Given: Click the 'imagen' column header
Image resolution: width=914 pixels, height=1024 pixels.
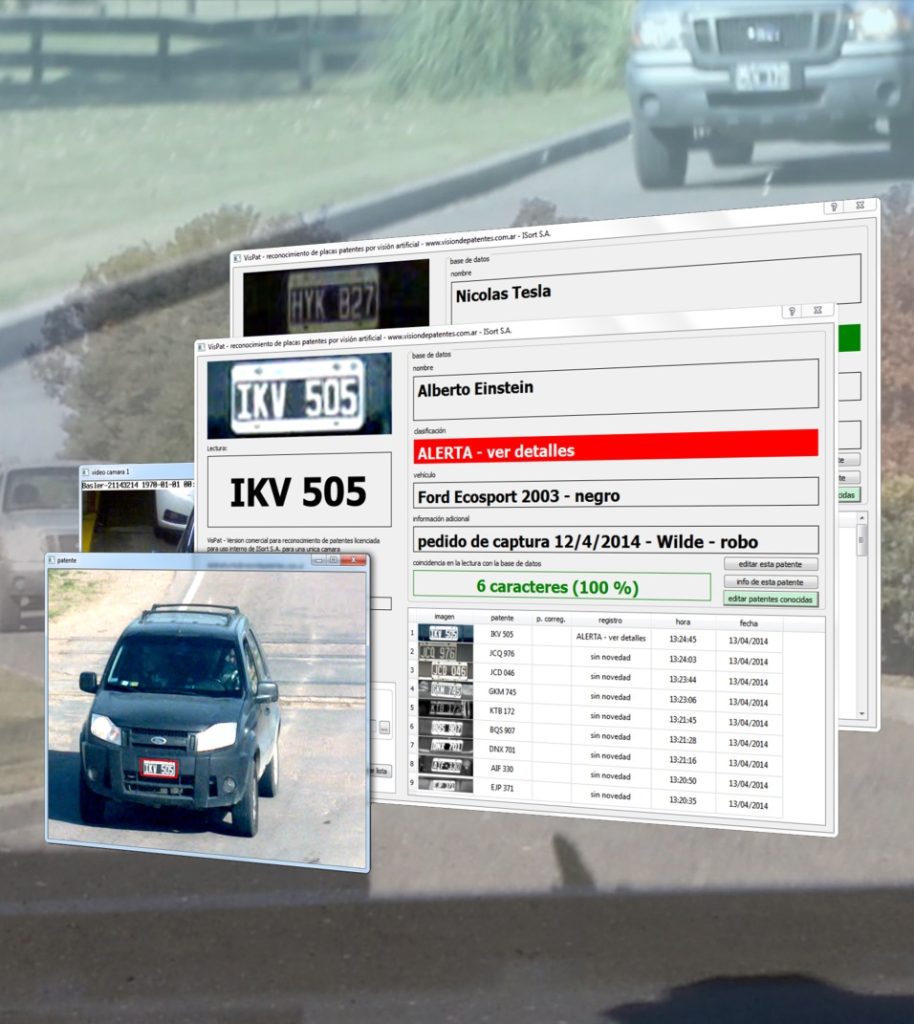Looking at the screenshot, I should (x=444, y=616).
